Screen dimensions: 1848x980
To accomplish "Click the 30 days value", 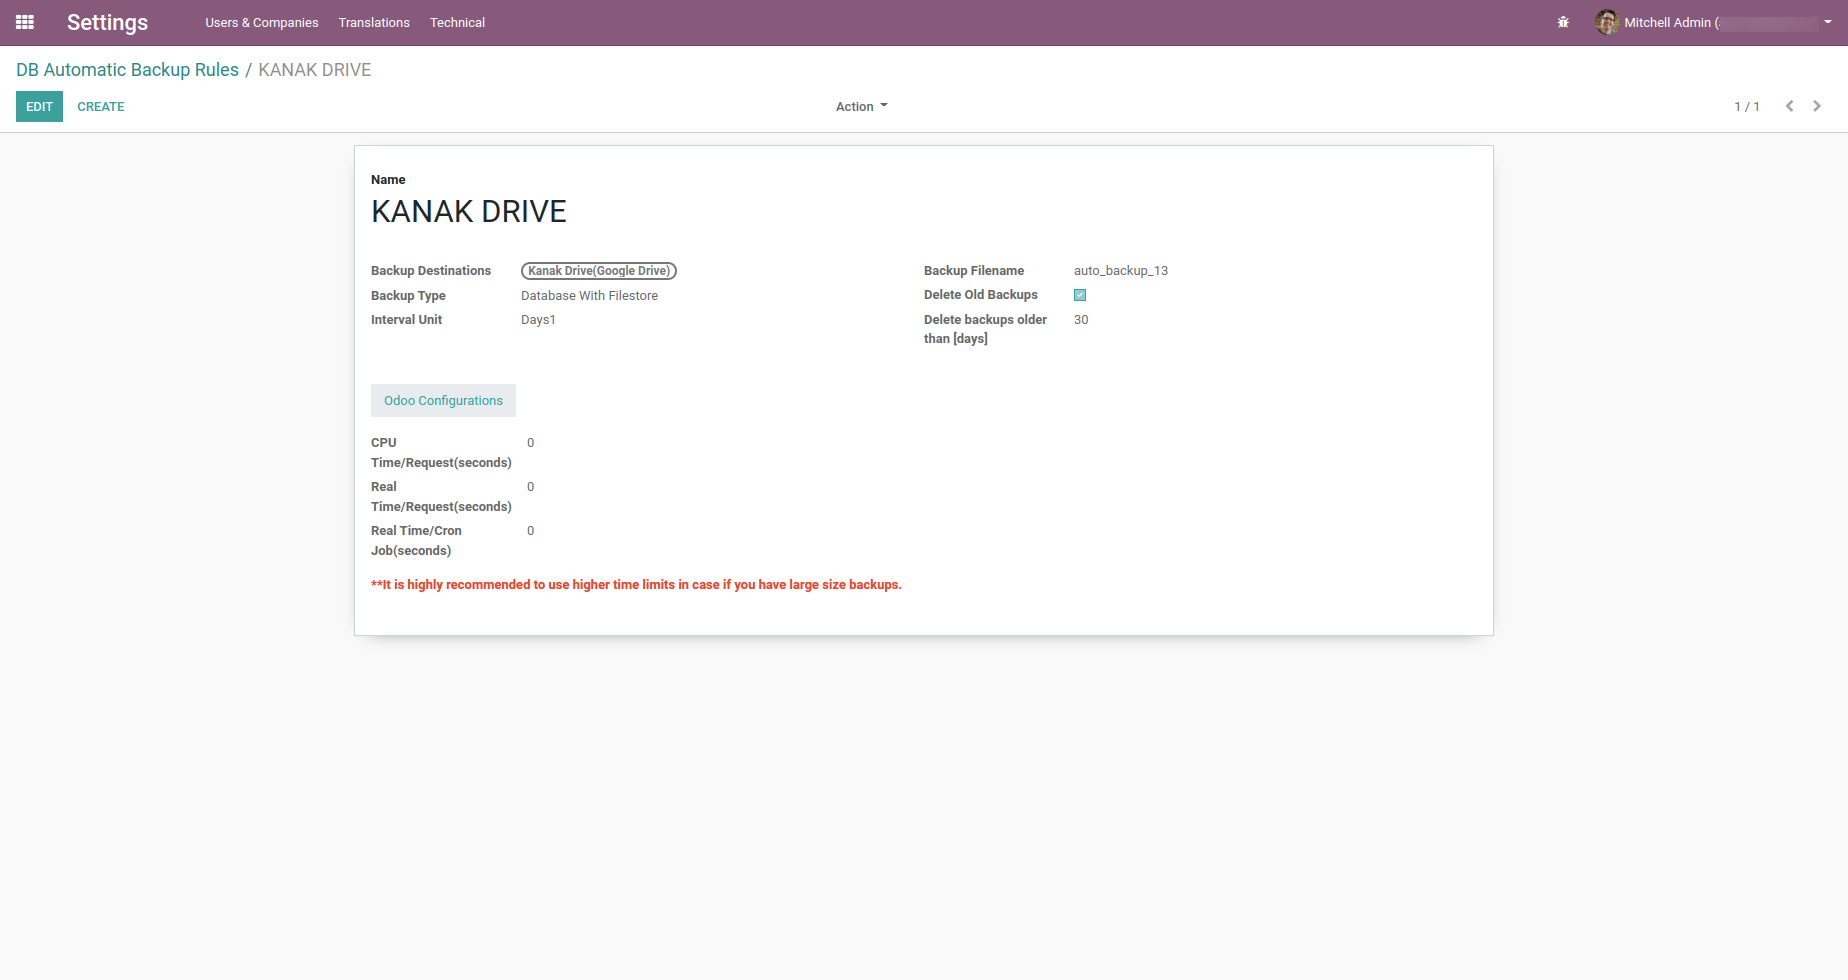I will pos(1081,320).
